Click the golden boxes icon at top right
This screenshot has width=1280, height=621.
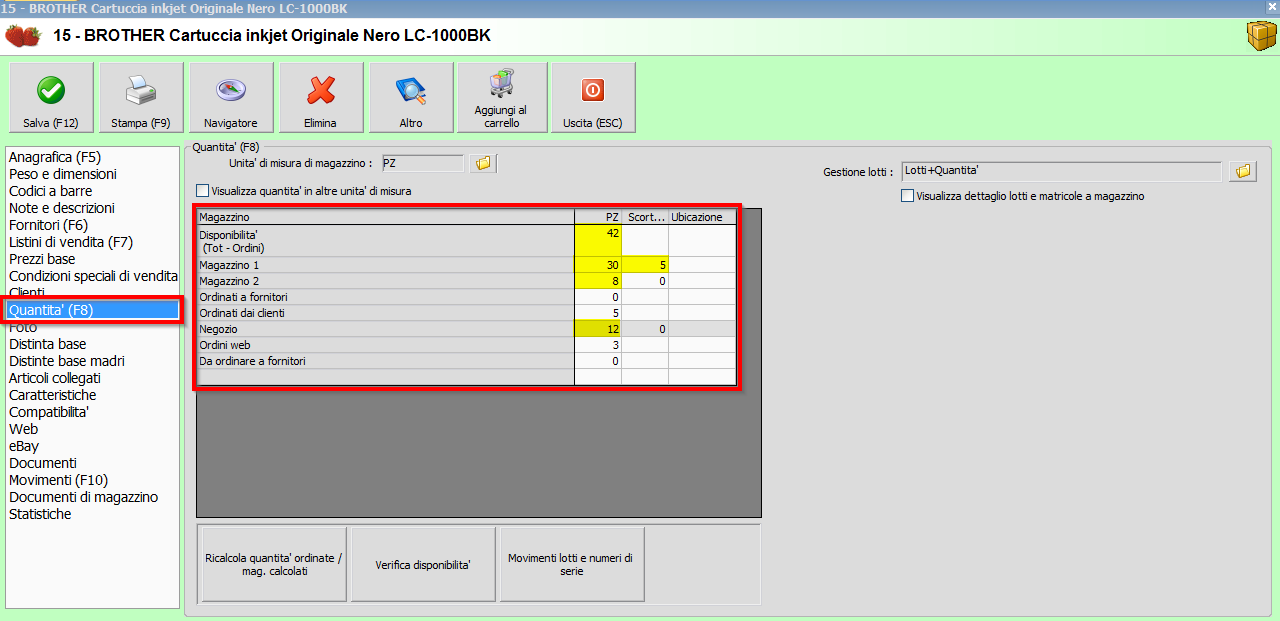pyautogui.click(x=1260, y=36)
